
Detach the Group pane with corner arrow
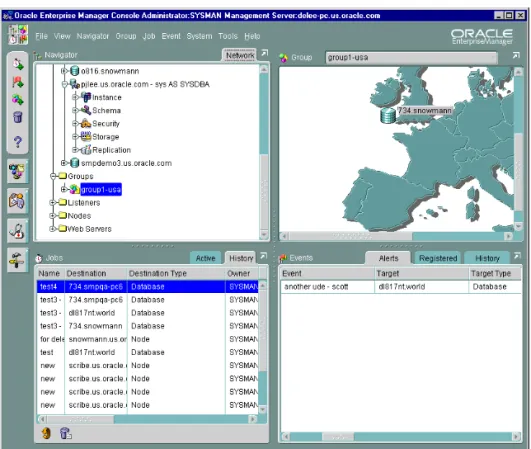coord(516,55)
